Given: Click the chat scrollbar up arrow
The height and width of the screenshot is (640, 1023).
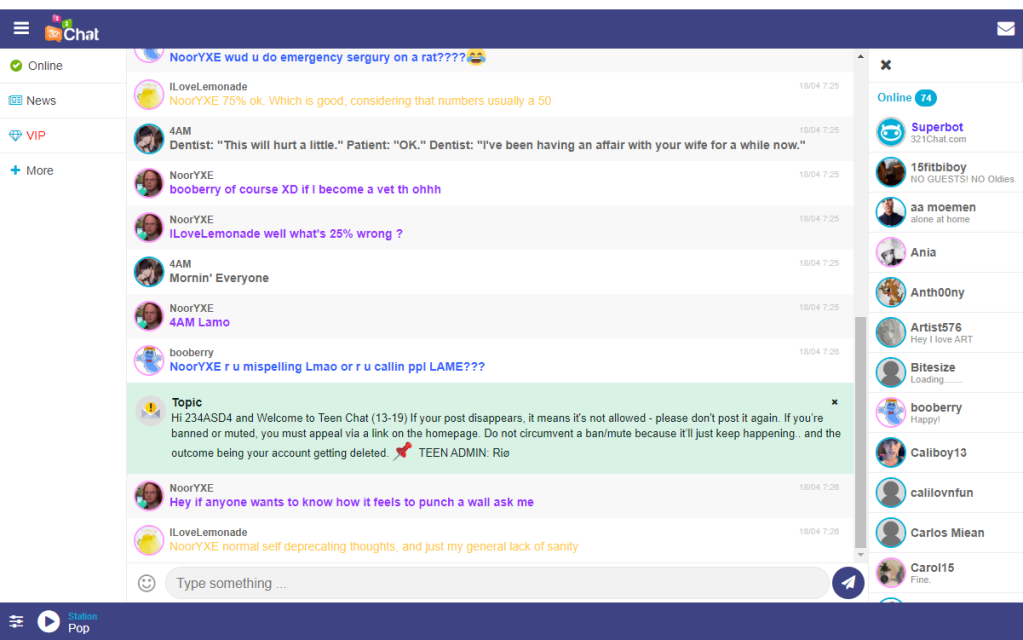Looking at the screenshot, I should click(x=861, y=57).
